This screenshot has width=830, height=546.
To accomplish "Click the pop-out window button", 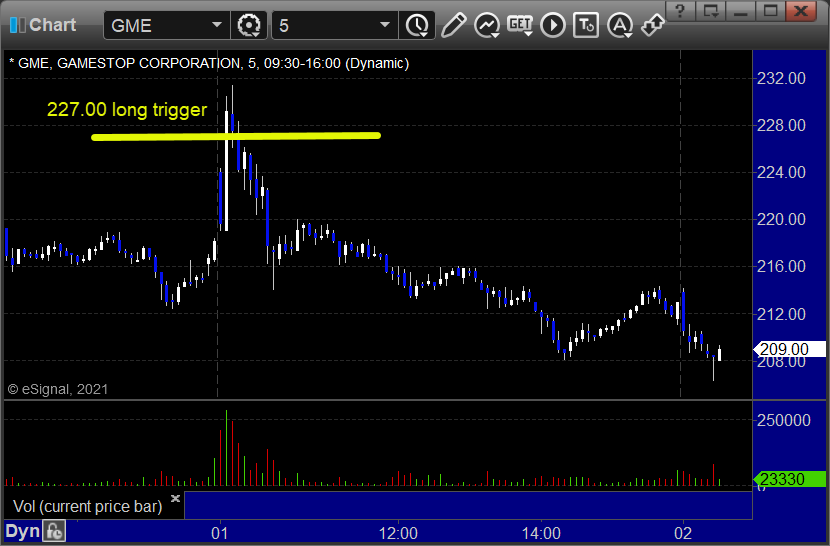I will tap(710, 11).
